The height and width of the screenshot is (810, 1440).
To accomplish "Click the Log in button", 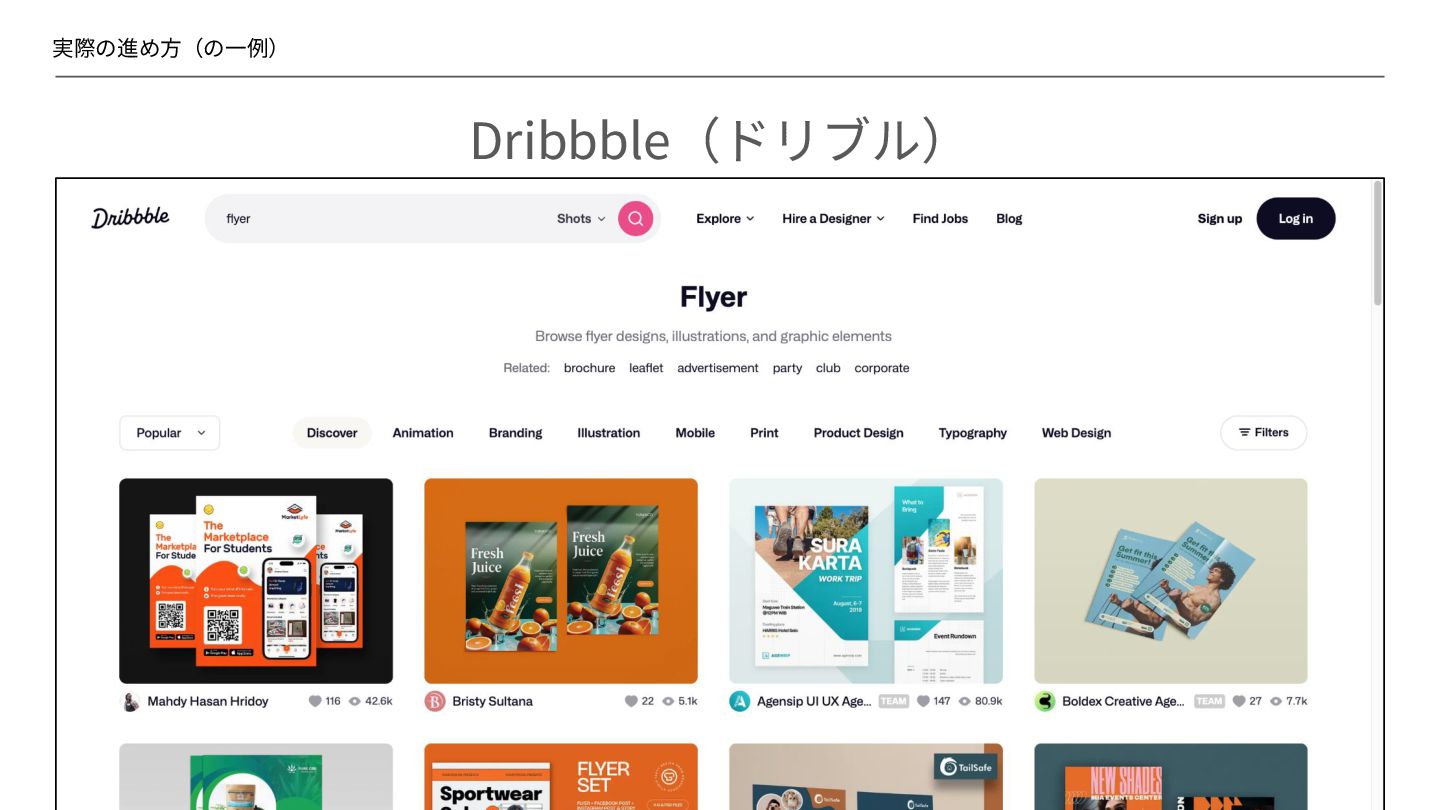I will tap(1295, 218).
